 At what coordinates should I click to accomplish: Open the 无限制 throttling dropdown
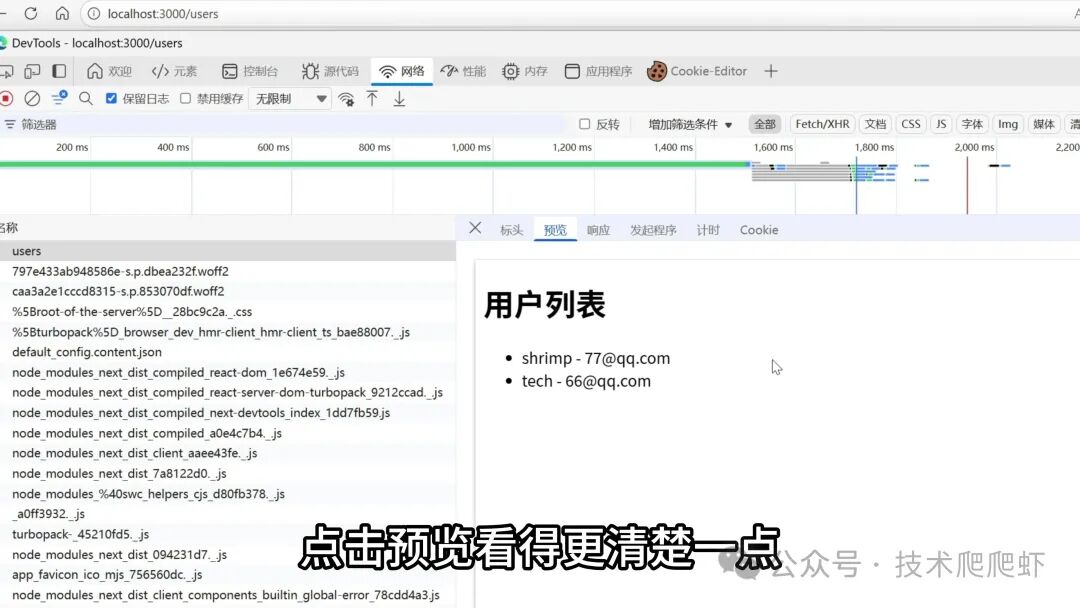point(290,98)
